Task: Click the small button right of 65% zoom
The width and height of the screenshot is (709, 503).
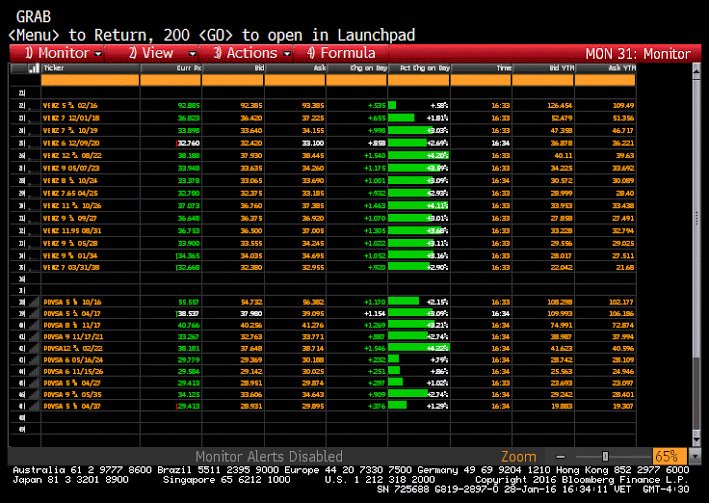Action: 694,456
